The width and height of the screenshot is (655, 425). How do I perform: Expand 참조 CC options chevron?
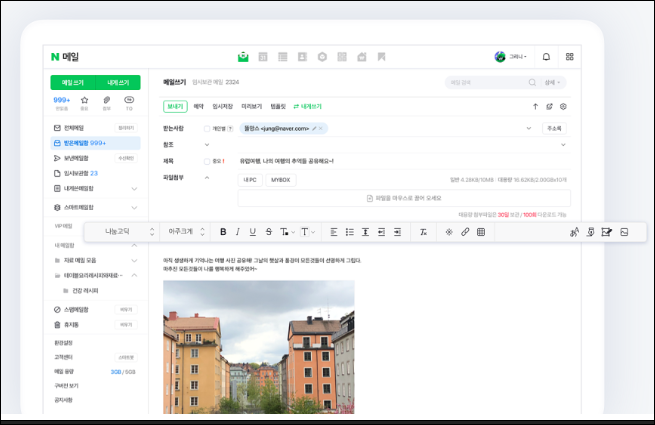pos(207,145)
